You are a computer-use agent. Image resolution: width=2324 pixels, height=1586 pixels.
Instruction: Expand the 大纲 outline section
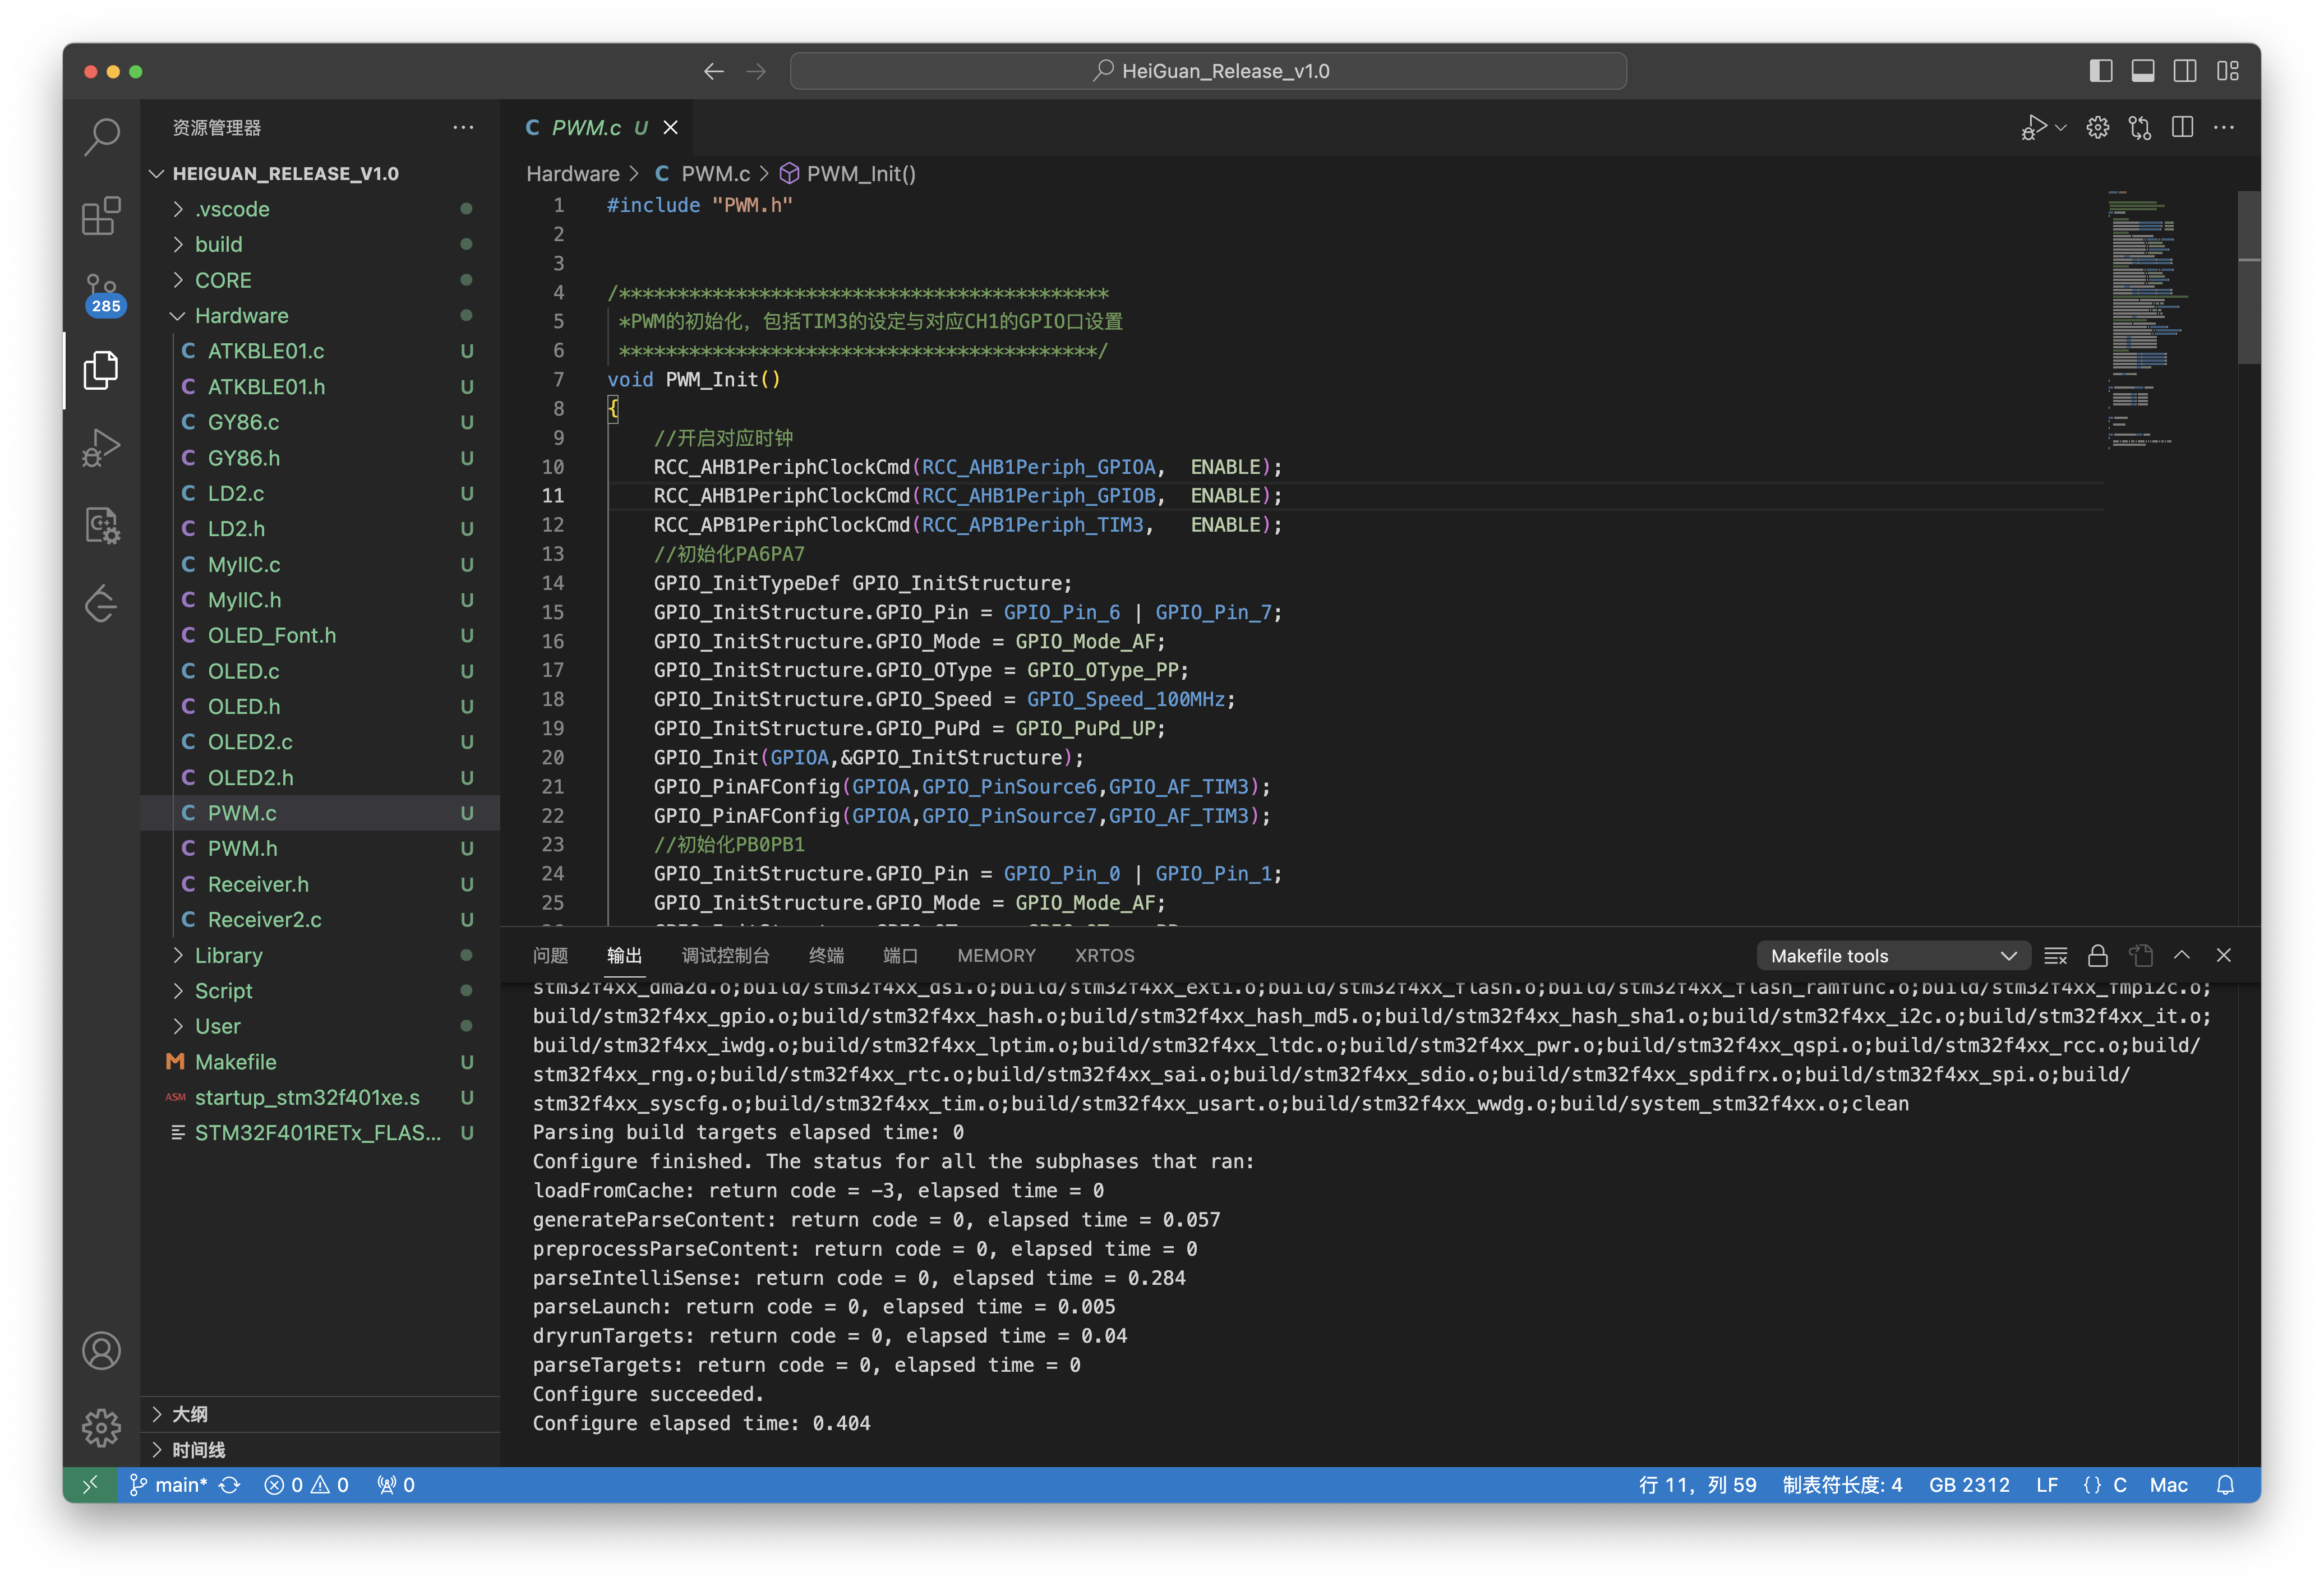pos(320,1415)
